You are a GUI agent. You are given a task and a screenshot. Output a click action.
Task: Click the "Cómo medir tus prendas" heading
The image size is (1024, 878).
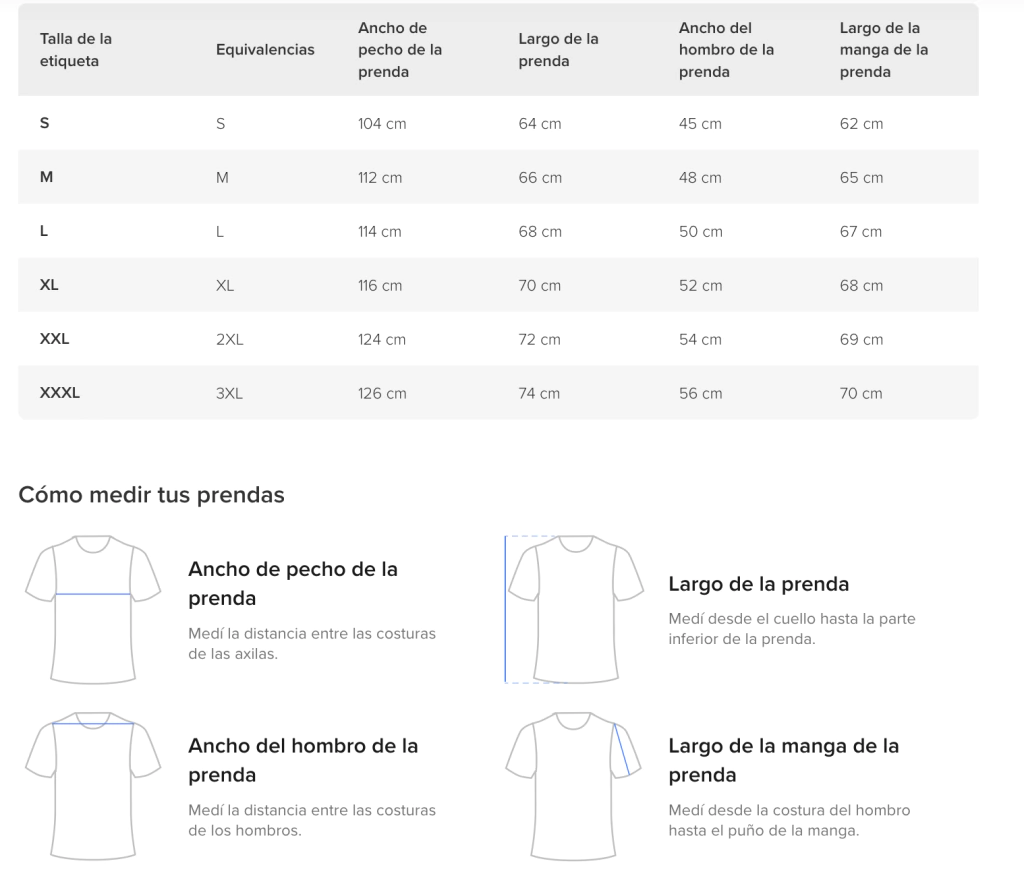151,495
